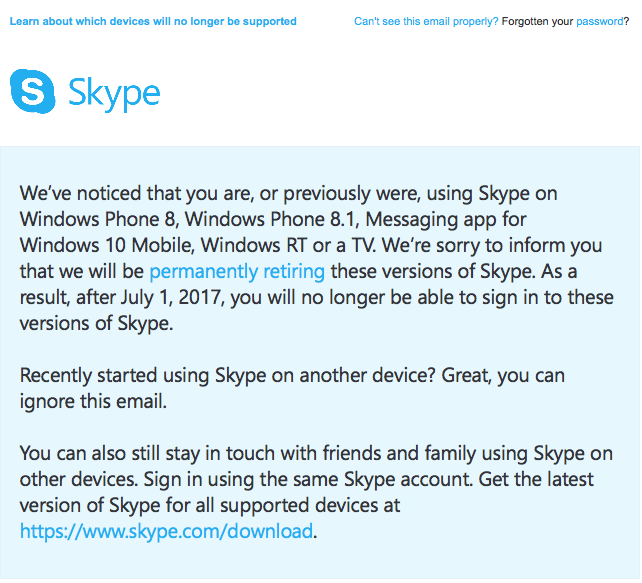Click the Skype S bubble logo icon
Image resolution: width=642 pixels, height=583 pixels.
point(32,91)
